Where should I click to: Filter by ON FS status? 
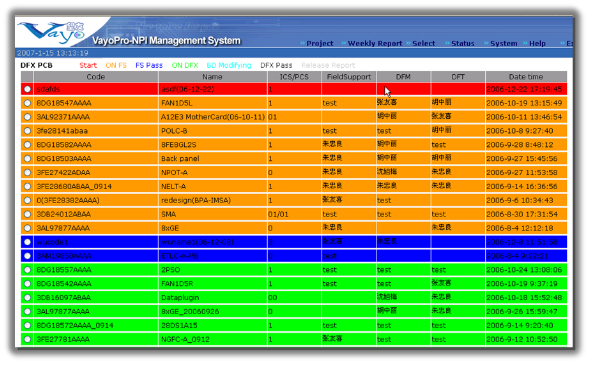point(116,65)
